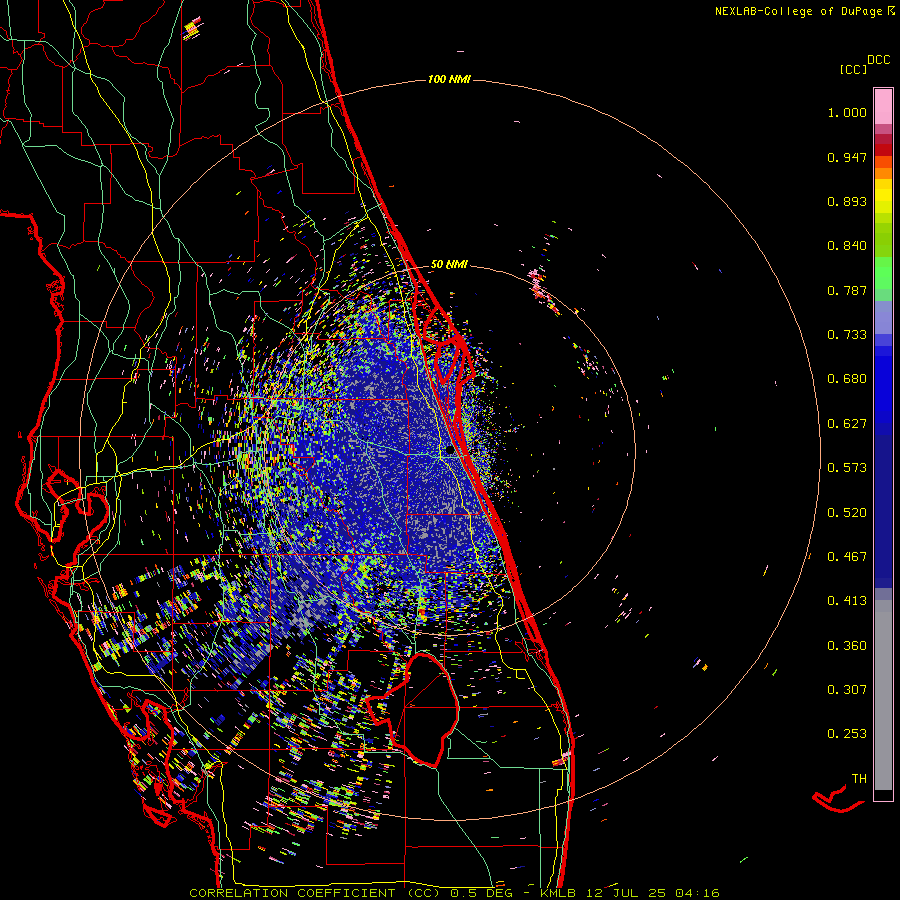Click the 50 NMI range ring label
Image resolution: width=900 pixels, height=900 pixels.
click(x=449, y=265)
